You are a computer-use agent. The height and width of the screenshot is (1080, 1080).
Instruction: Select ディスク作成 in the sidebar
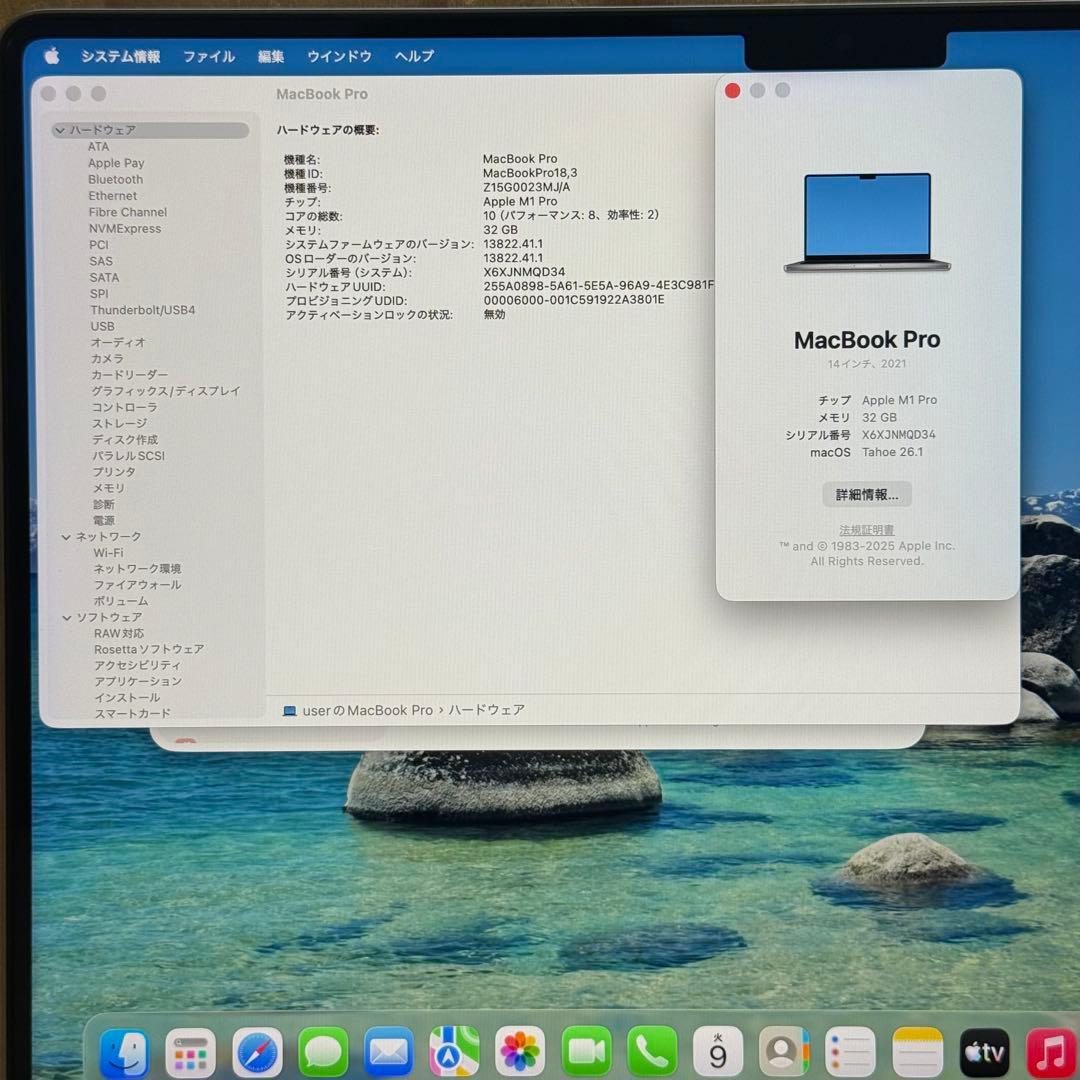(125, 440)
